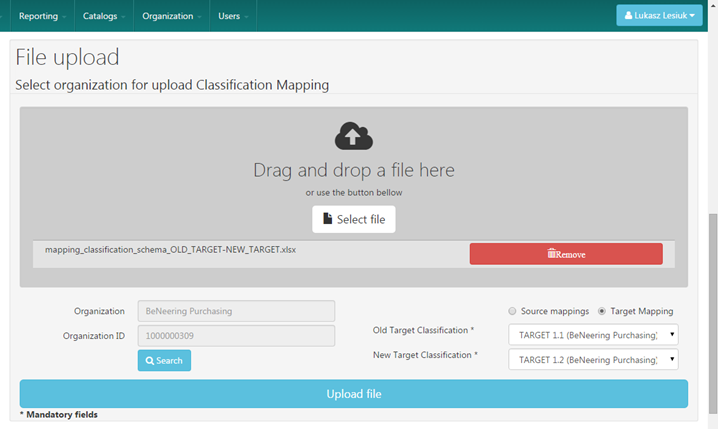This screenshot has height=429, width=718.
Task: Expand the Lukasz Lesiuk user menu caret
Action: [x=692, y=16]
